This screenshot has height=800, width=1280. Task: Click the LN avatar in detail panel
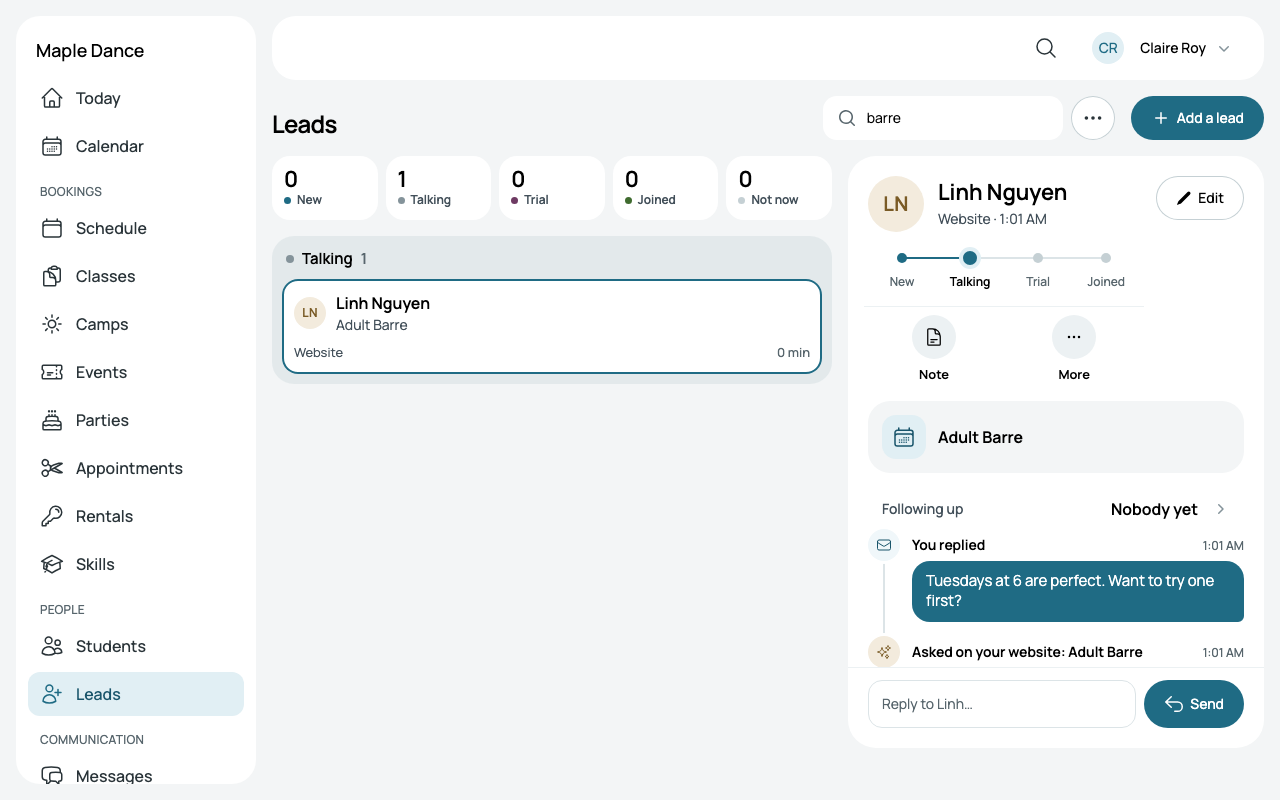pyautogui.click(x=896, y=204)
